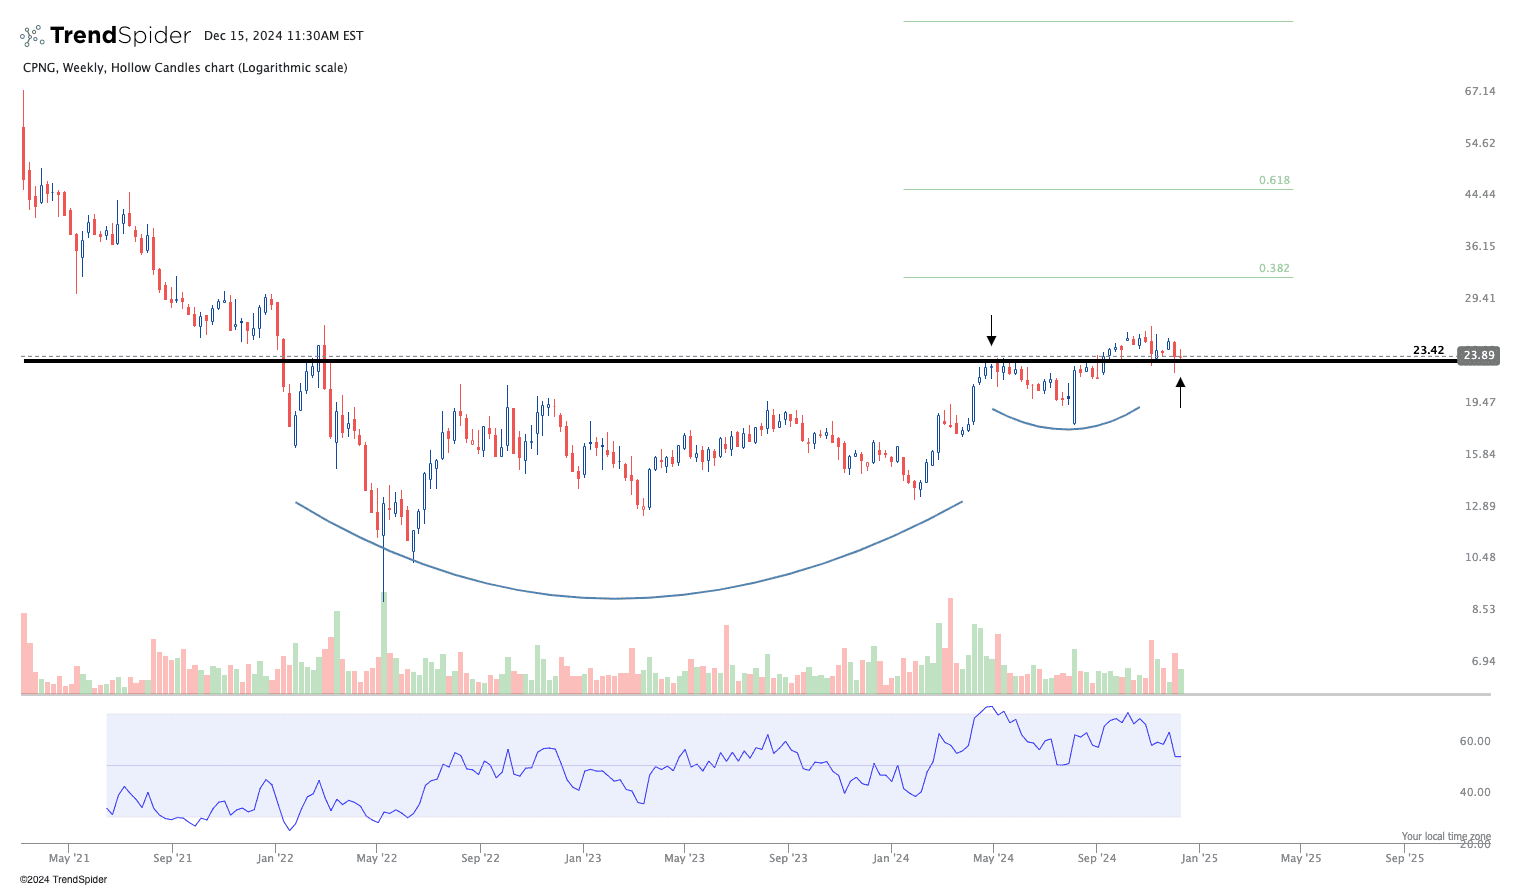The width and height of the screenshot is (1521, 889).
Task: Select the large blue rounded-bottom curve
Action: point(615,598)
